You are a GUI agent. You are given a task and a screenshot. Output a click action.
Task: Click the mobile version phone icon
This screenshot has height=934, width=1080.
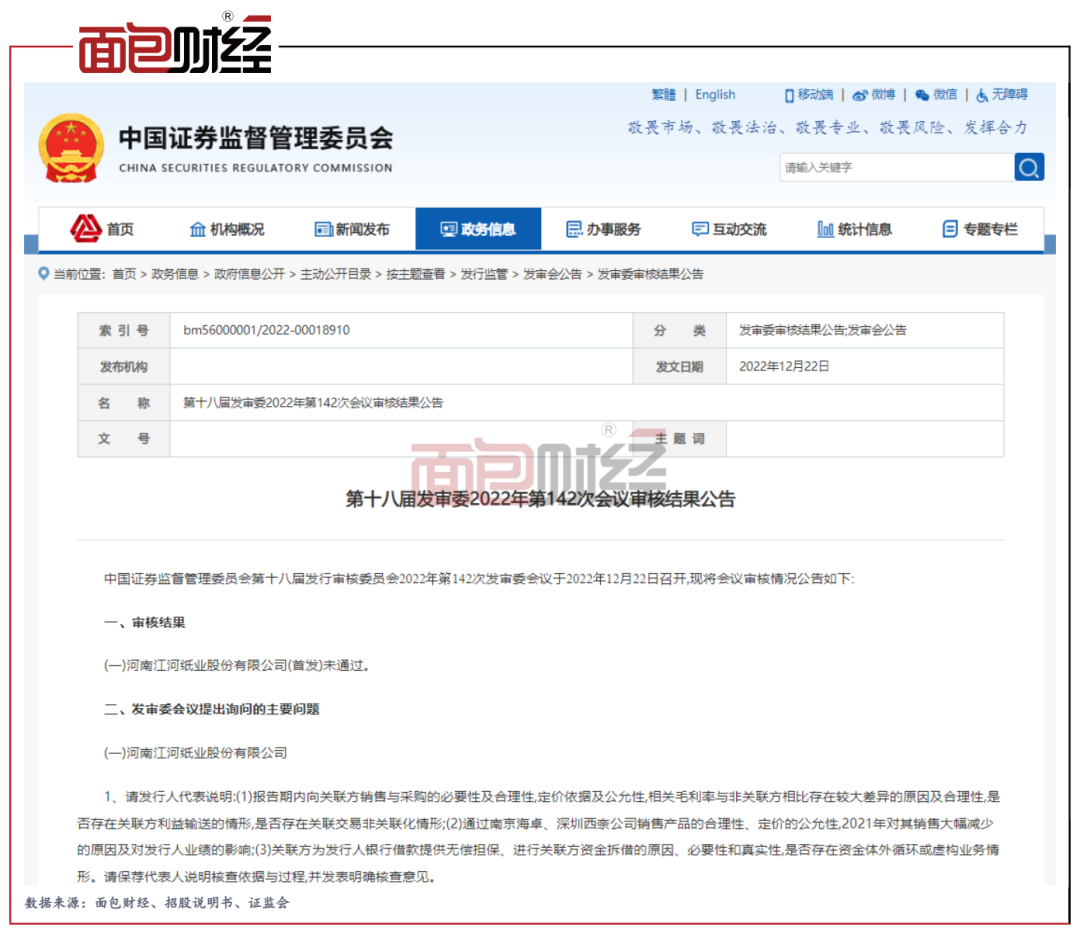coord(789,95)
